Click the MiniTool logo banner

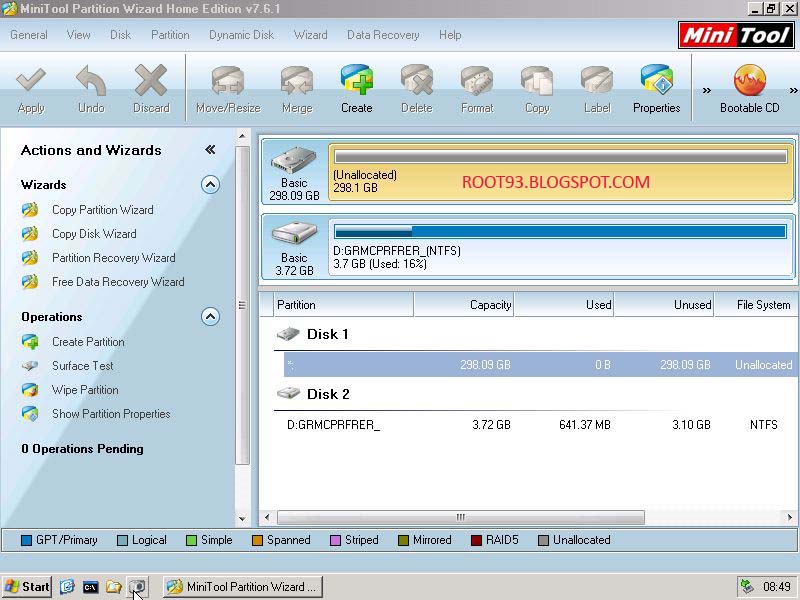[x=736, y=35]
